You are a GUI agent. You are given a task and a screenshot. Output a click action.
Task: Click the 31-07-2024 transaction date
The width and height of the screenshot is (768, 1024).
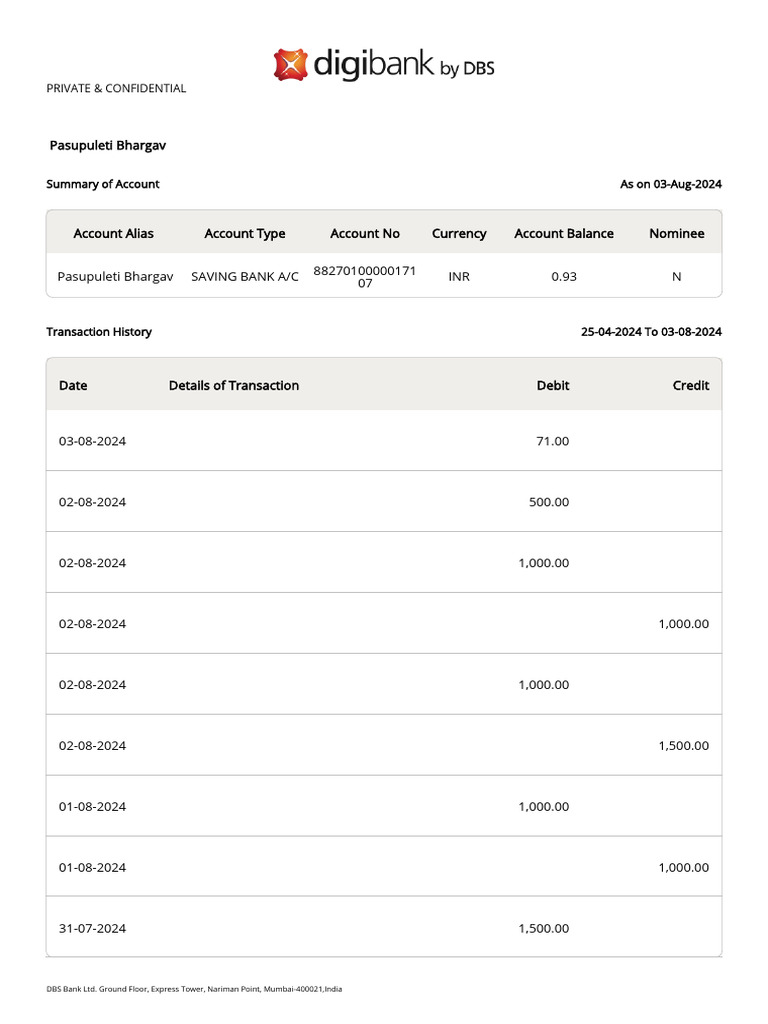point(92,928)
